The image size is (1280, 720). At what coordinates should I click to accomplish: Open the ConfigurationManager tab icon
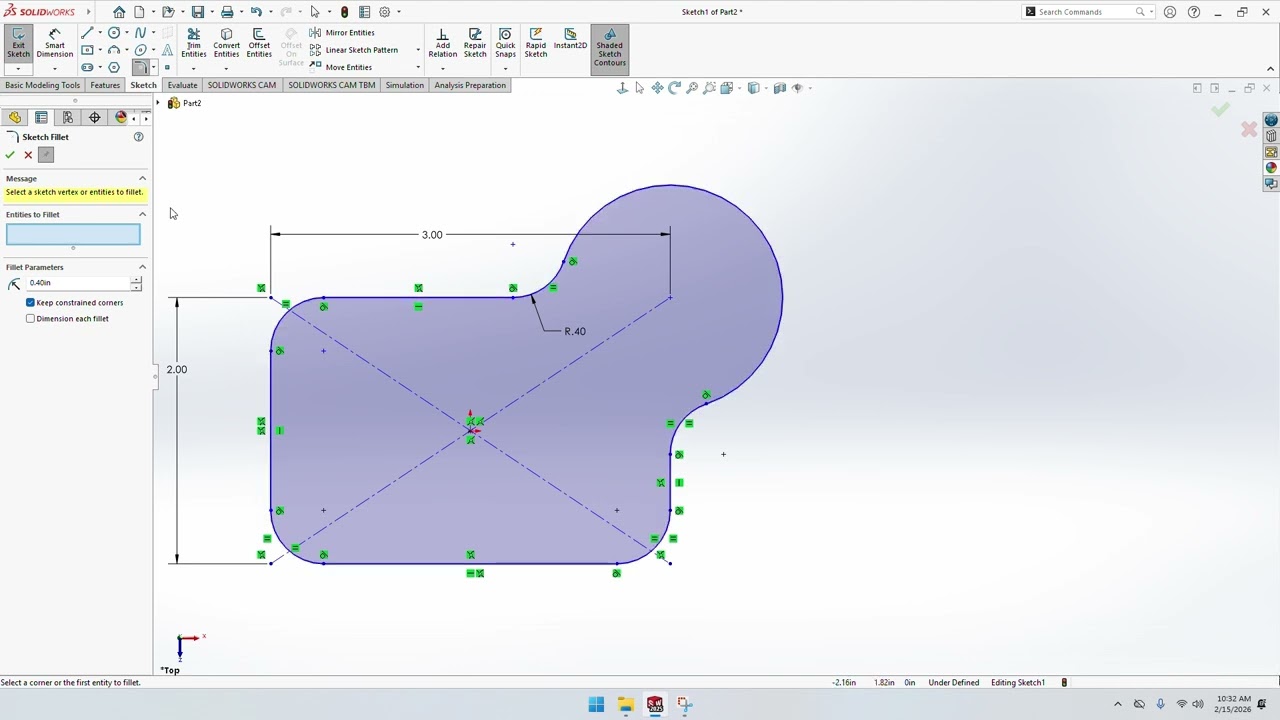(x=68, y=117)
